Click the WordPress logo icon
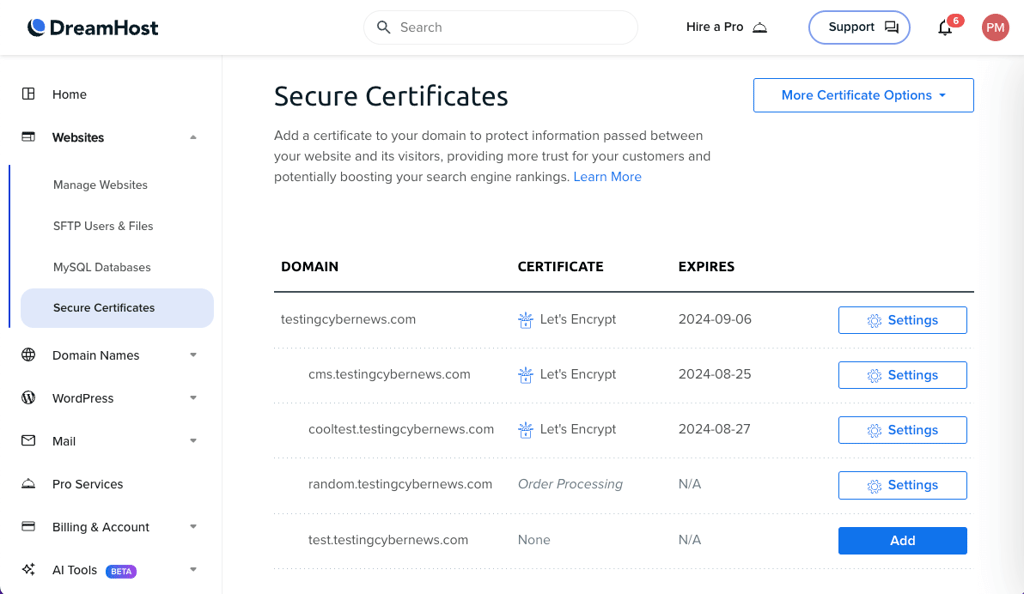 click(x=28, y=398)
